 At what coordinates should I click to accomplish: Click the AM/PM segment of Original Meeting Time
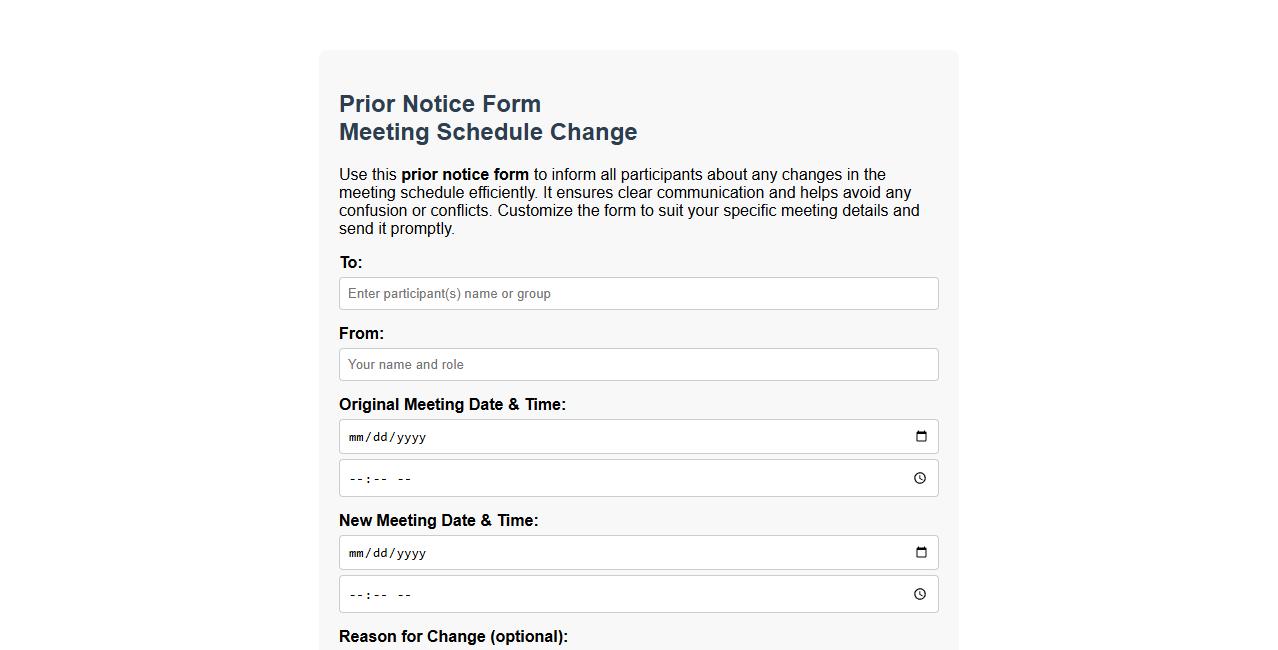click(x=406, y=478)
